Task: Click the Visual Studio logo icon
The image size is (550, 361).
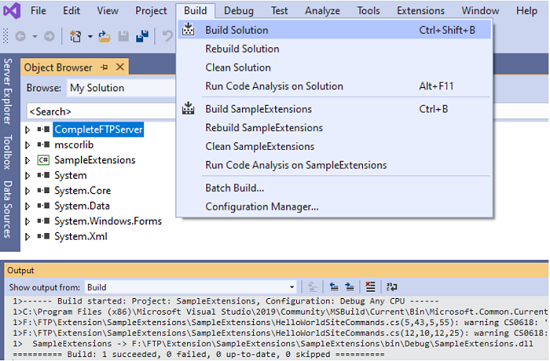Action: (12, 11)
